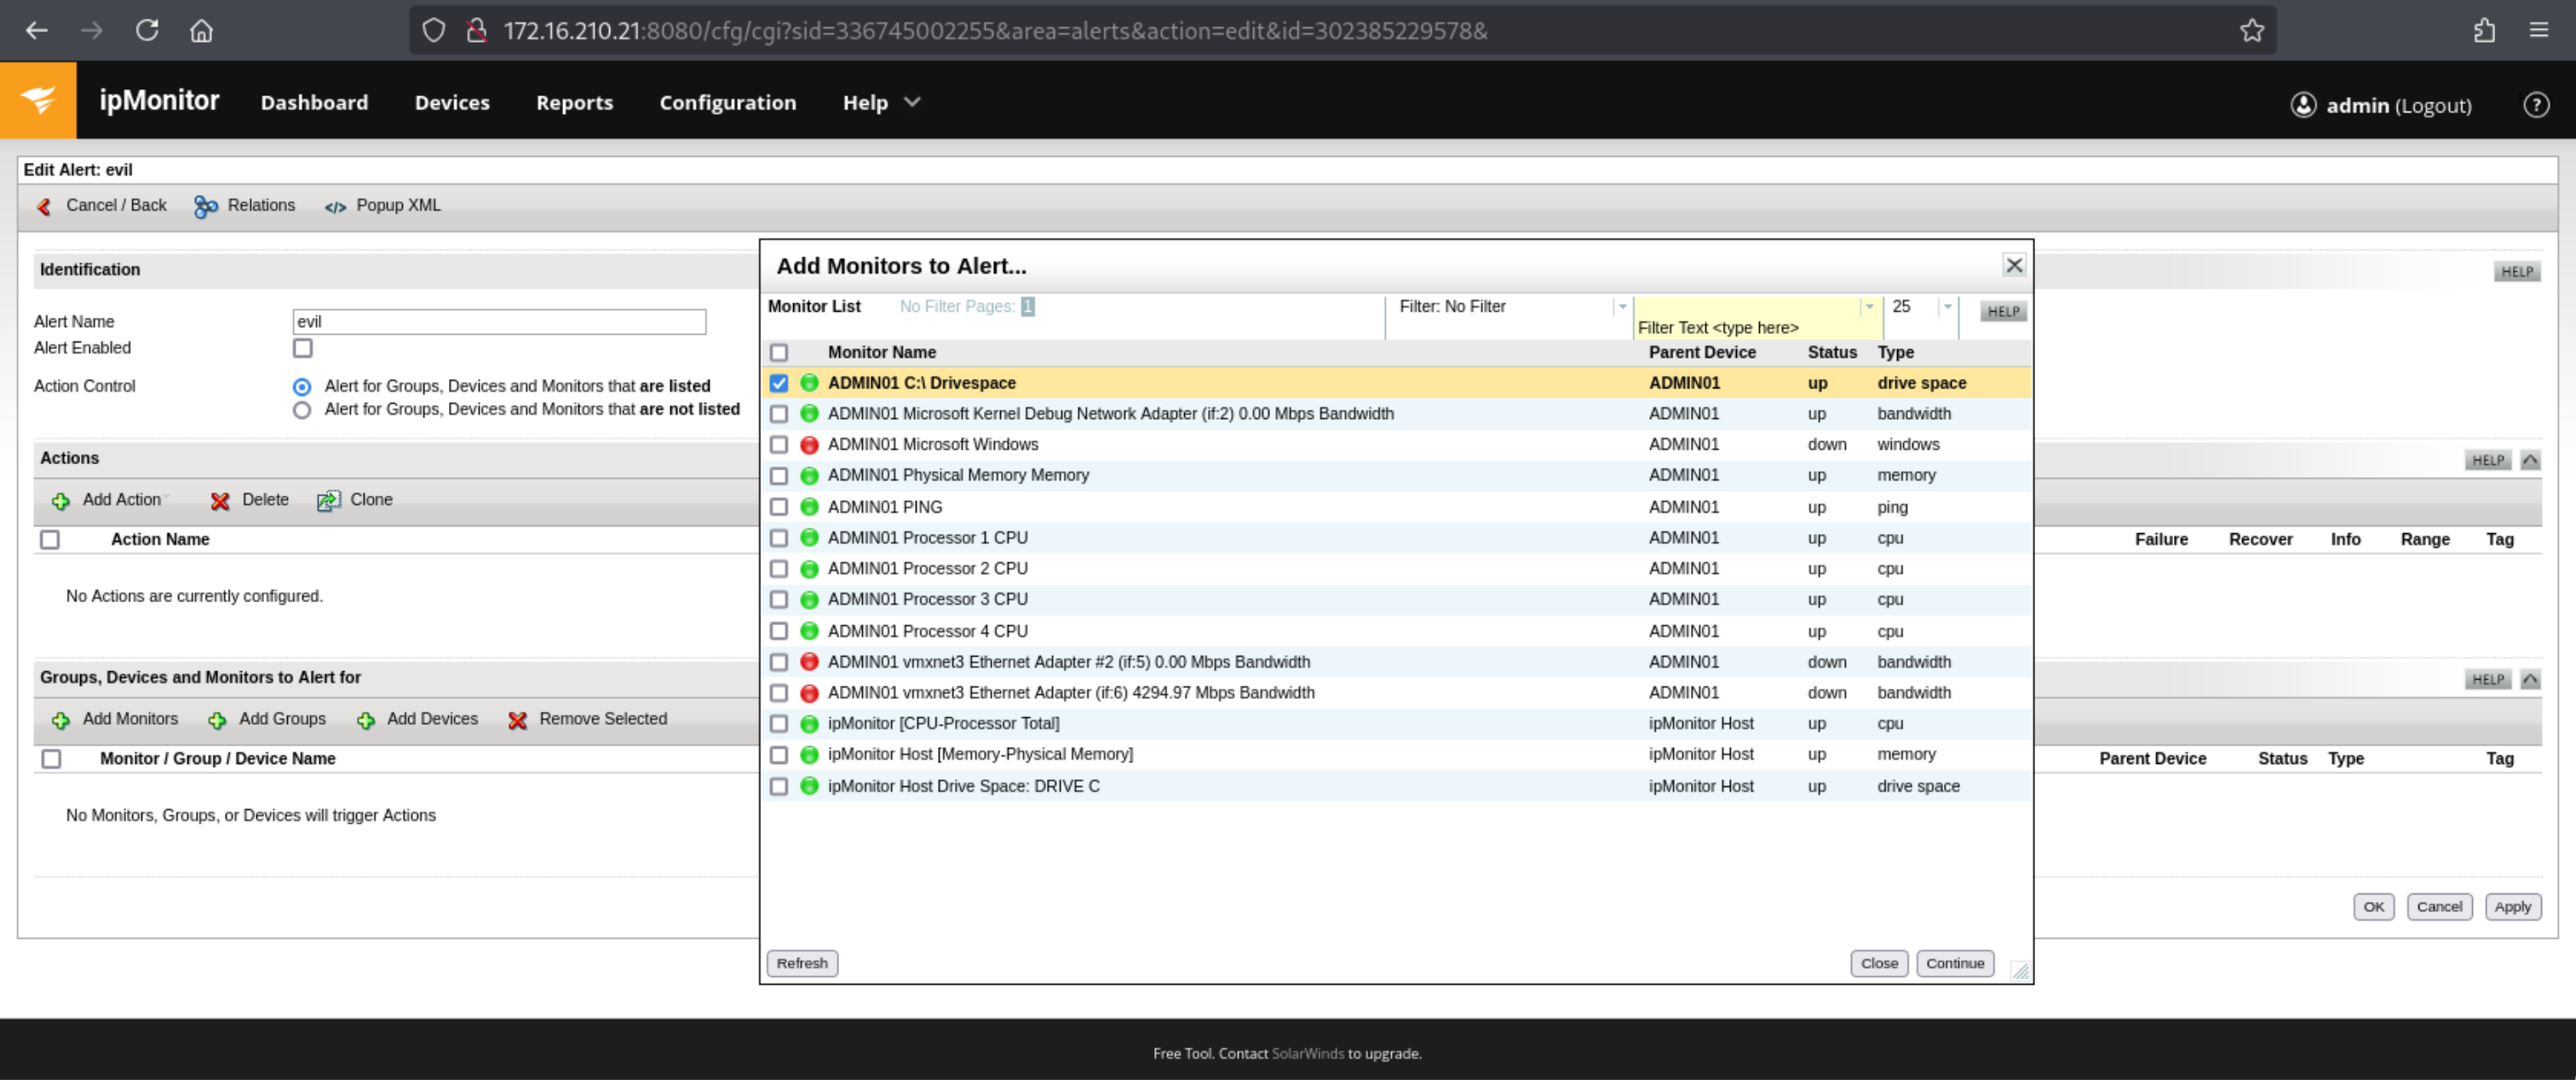2576x1080 pixels.
Task: Click the help question mark icon in header
Action: click(x=2536, y=104)
